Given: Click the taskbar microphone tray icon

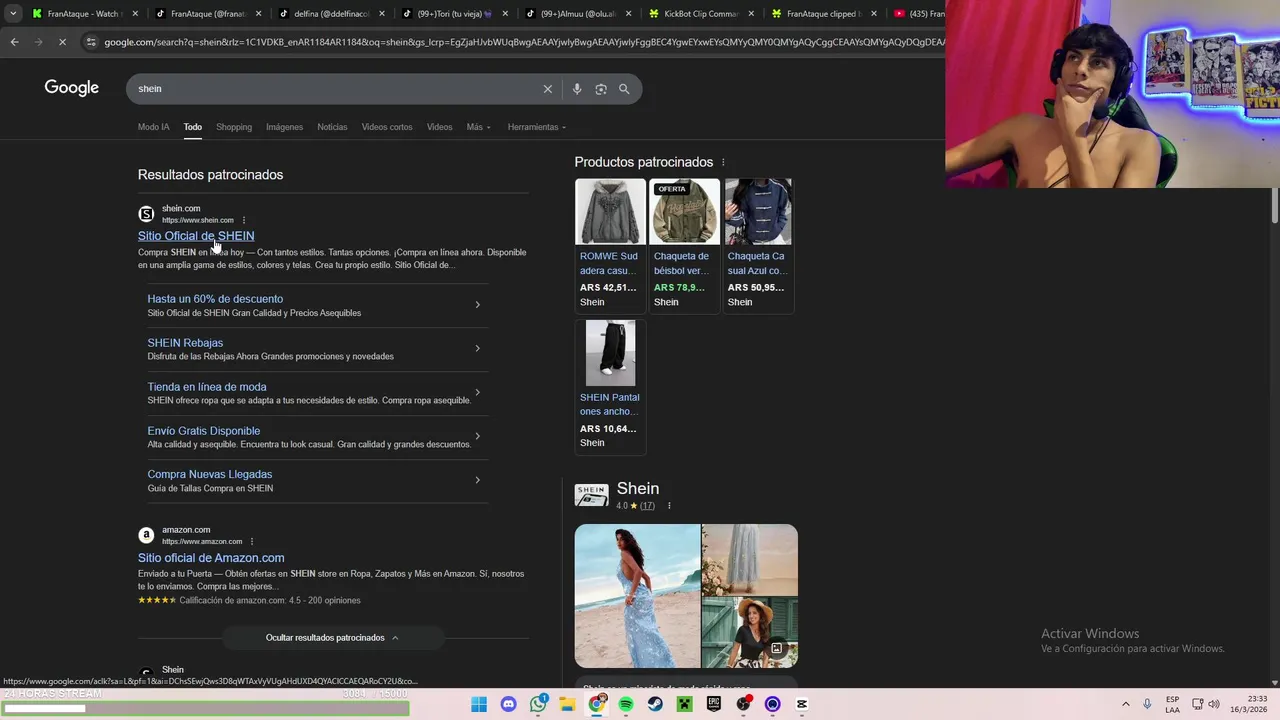Looking at the screenshot, I should click(x=1147, y=704).
